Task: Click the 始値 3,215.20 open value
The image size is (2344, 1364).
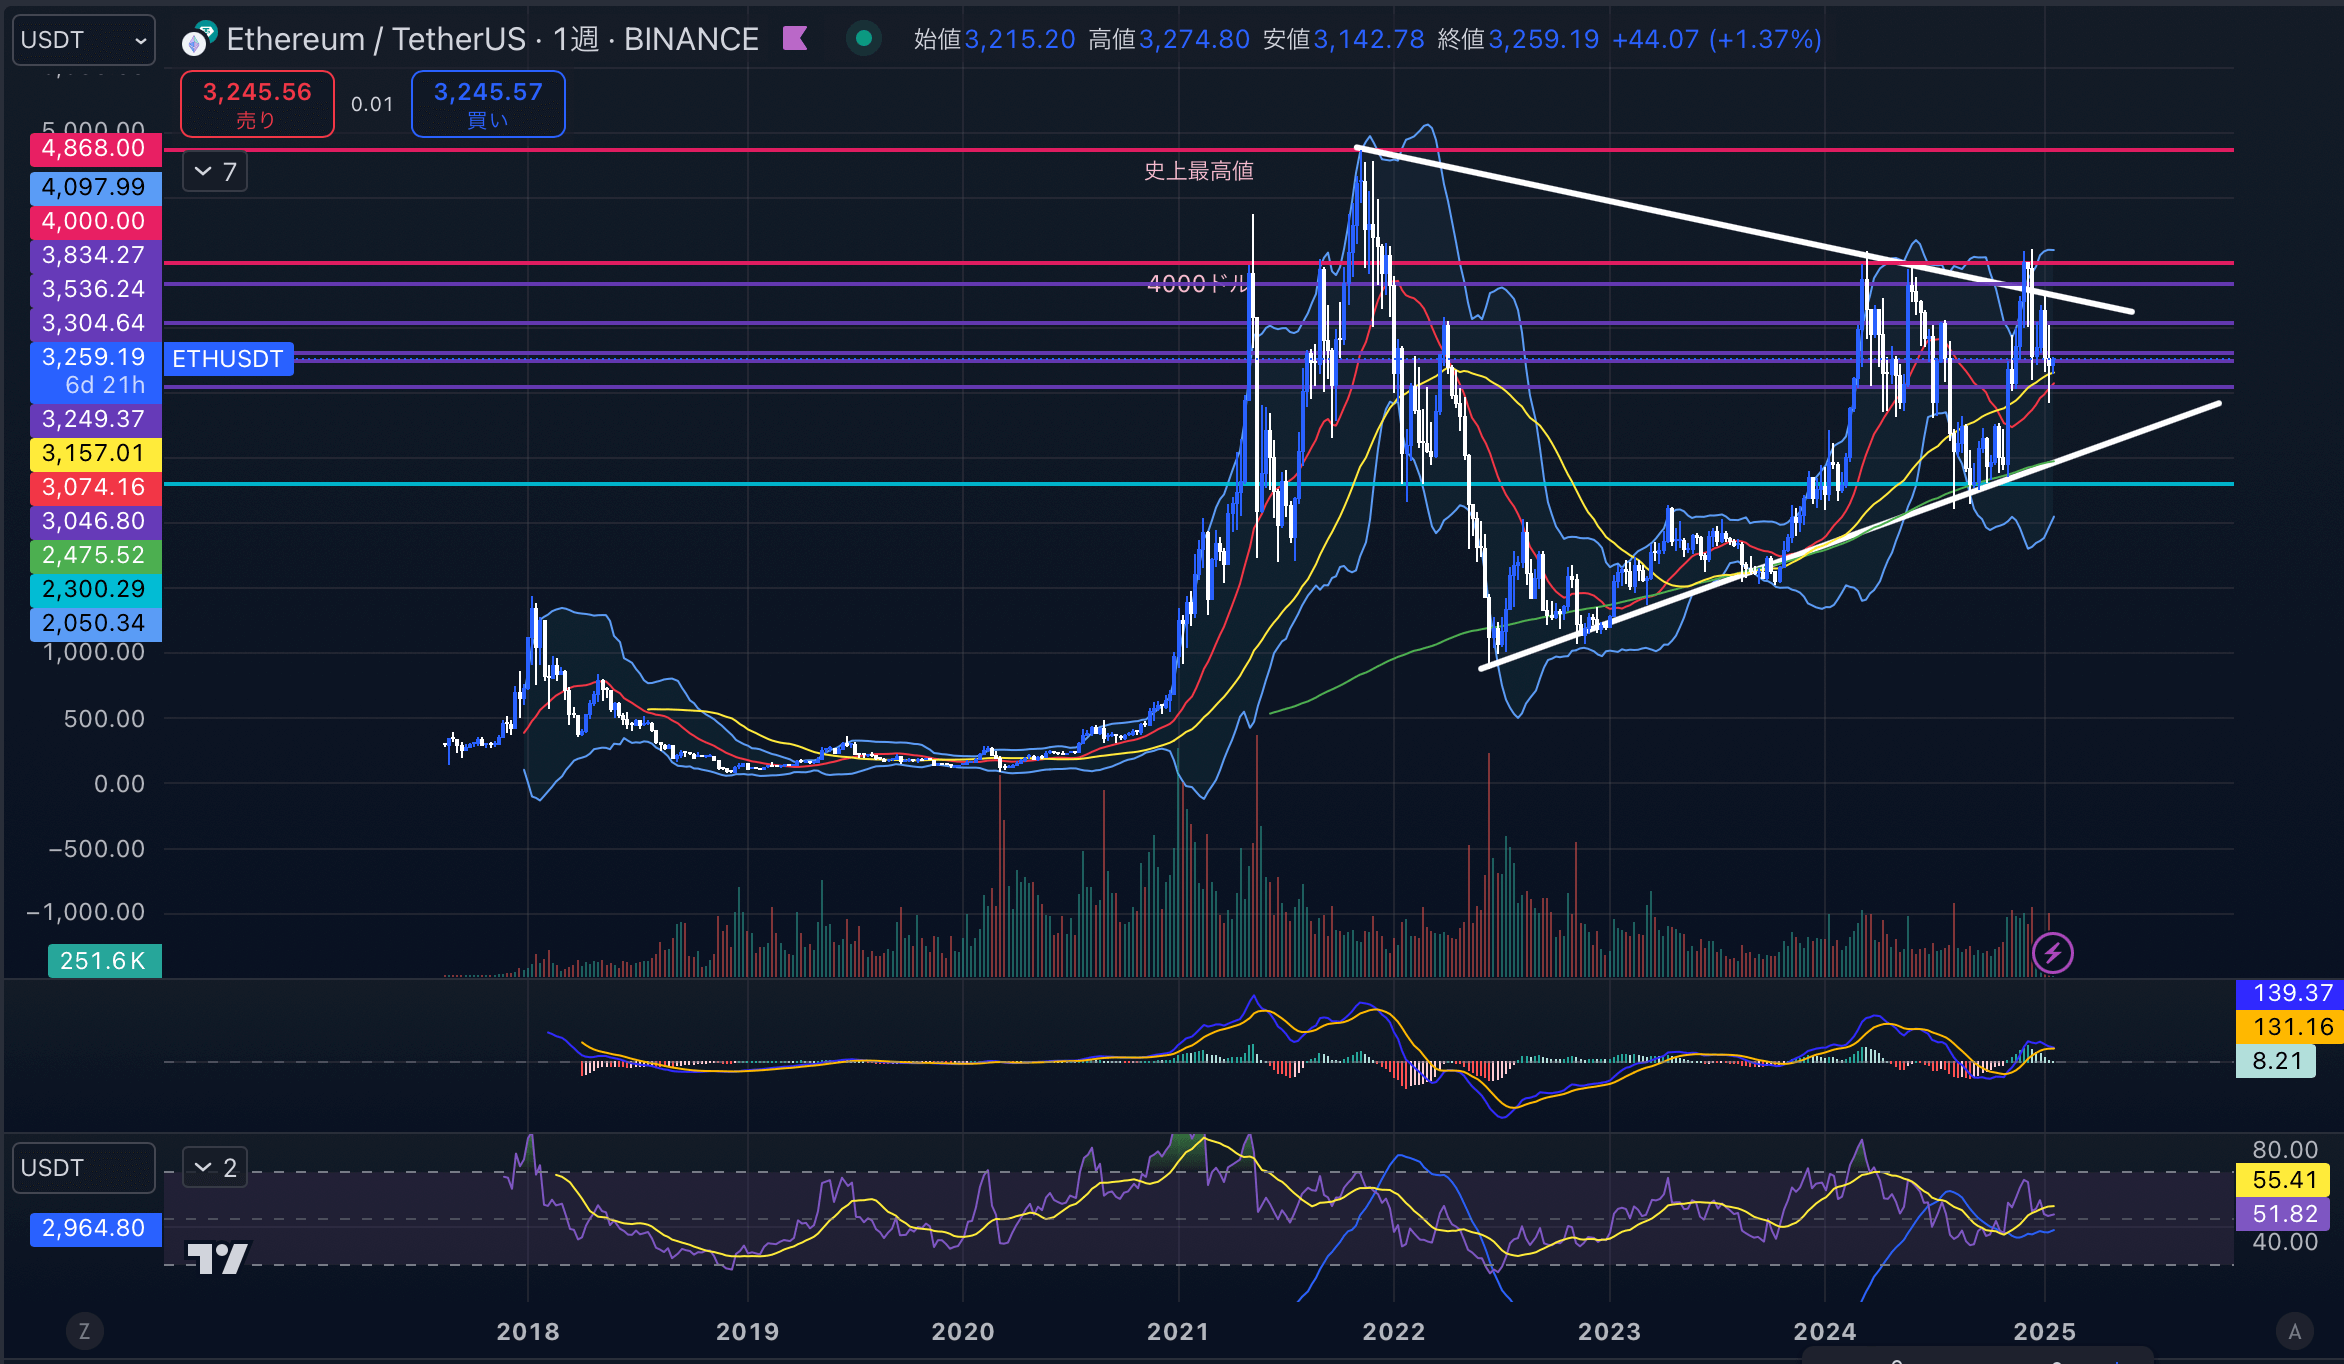Action: click(995, 39)
